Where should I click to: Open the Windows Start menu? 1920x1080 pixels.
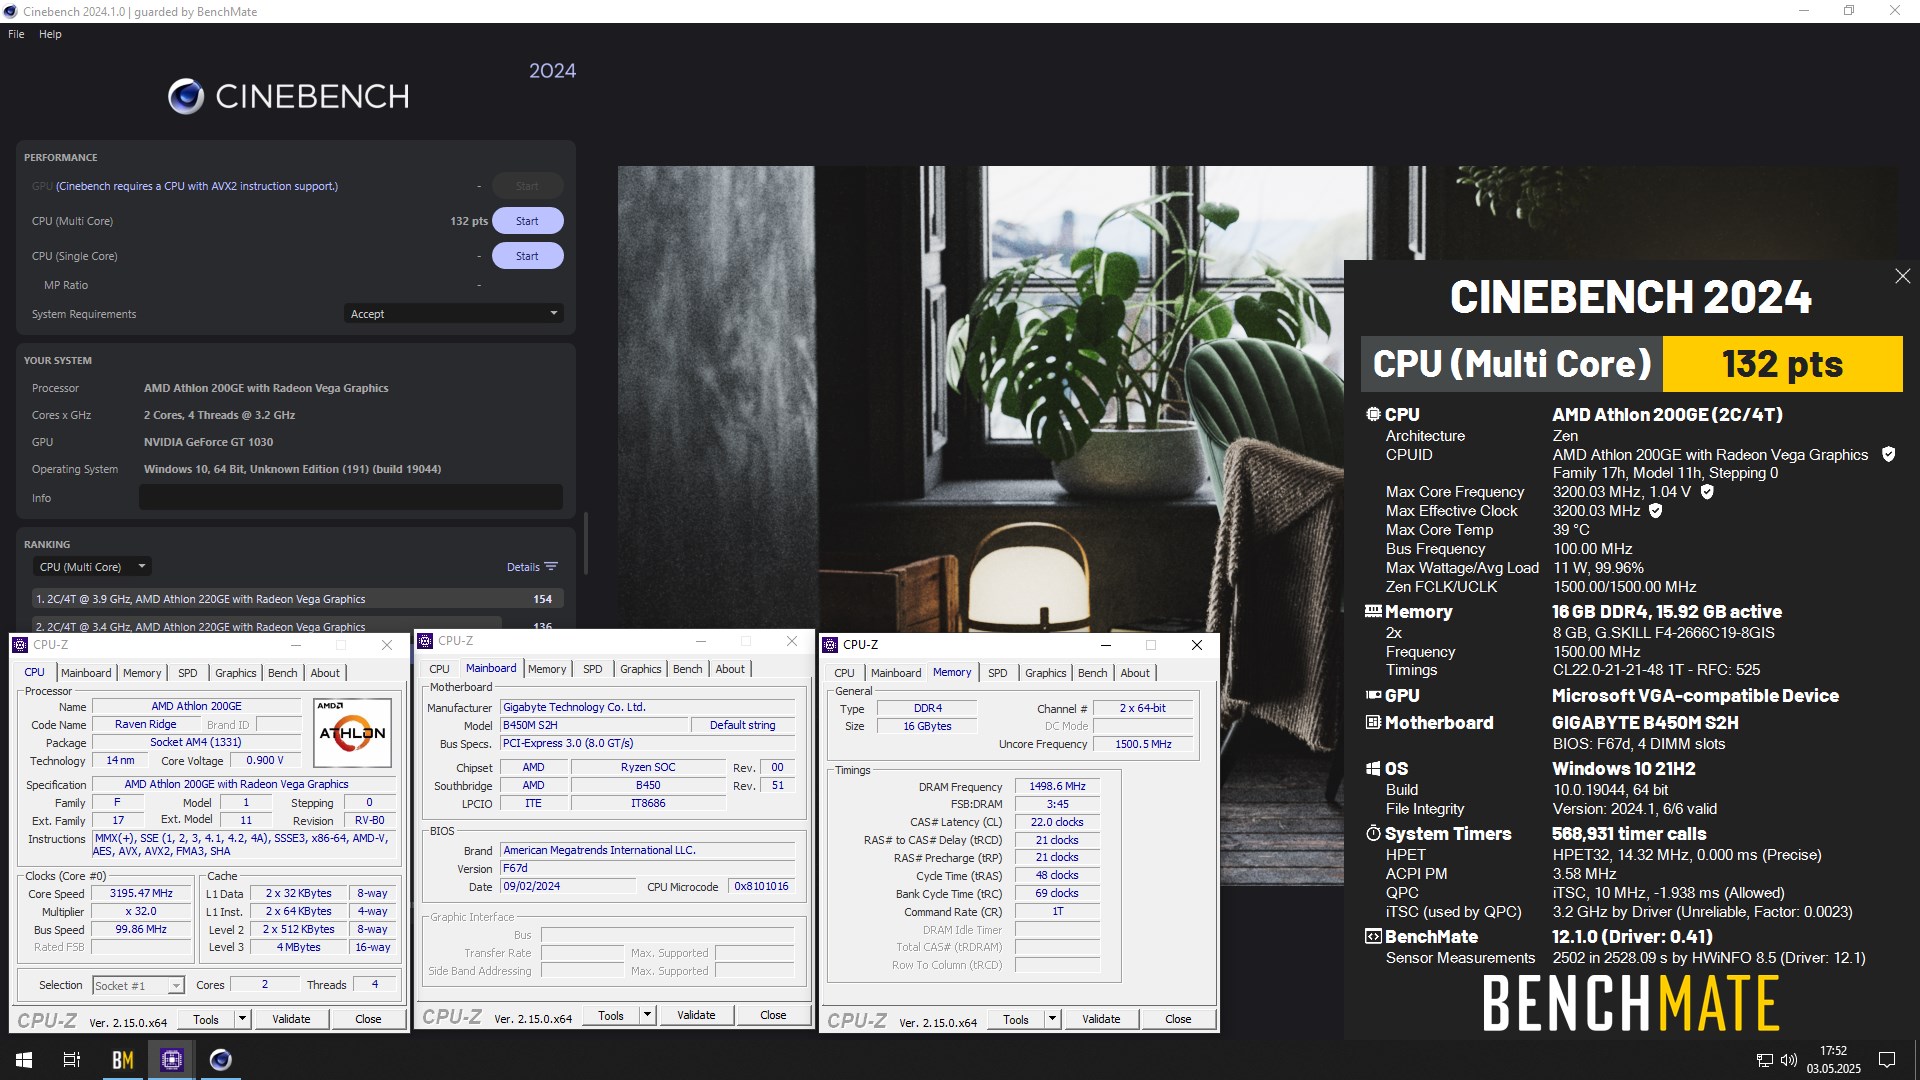(24, 1060)
